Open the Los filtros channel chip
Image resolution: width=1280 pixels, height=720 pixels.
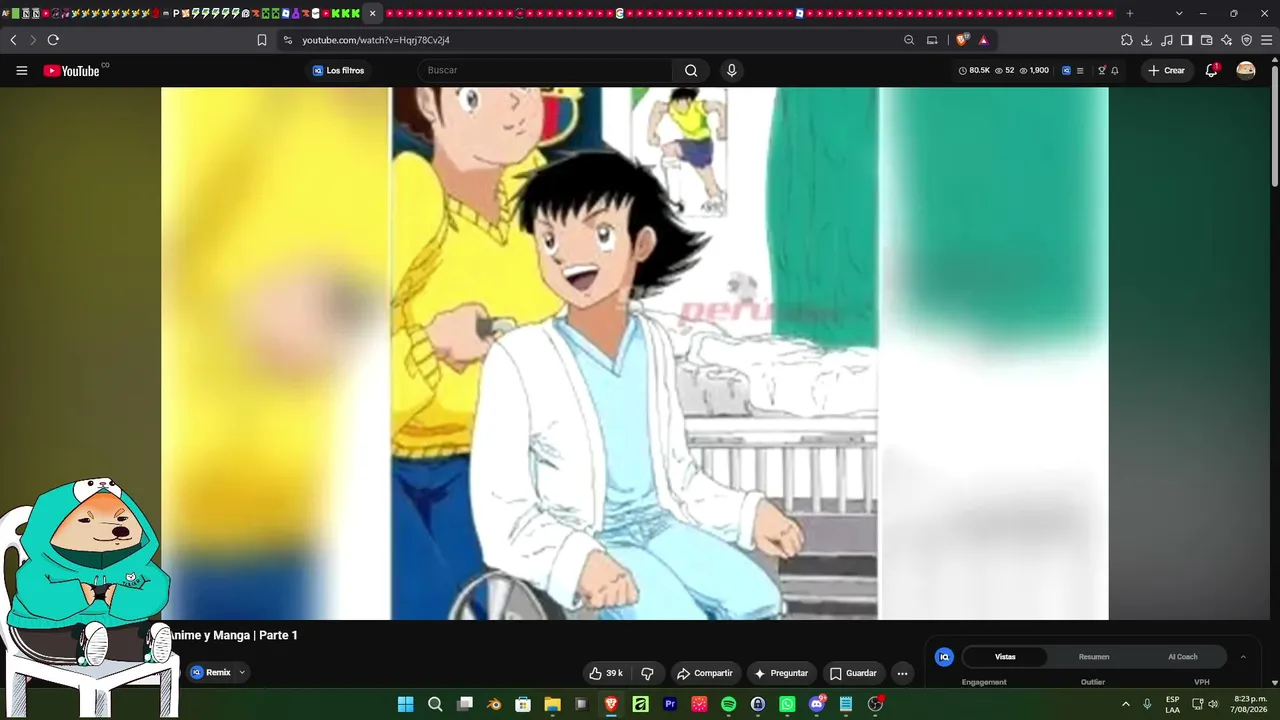pos(339,71)
